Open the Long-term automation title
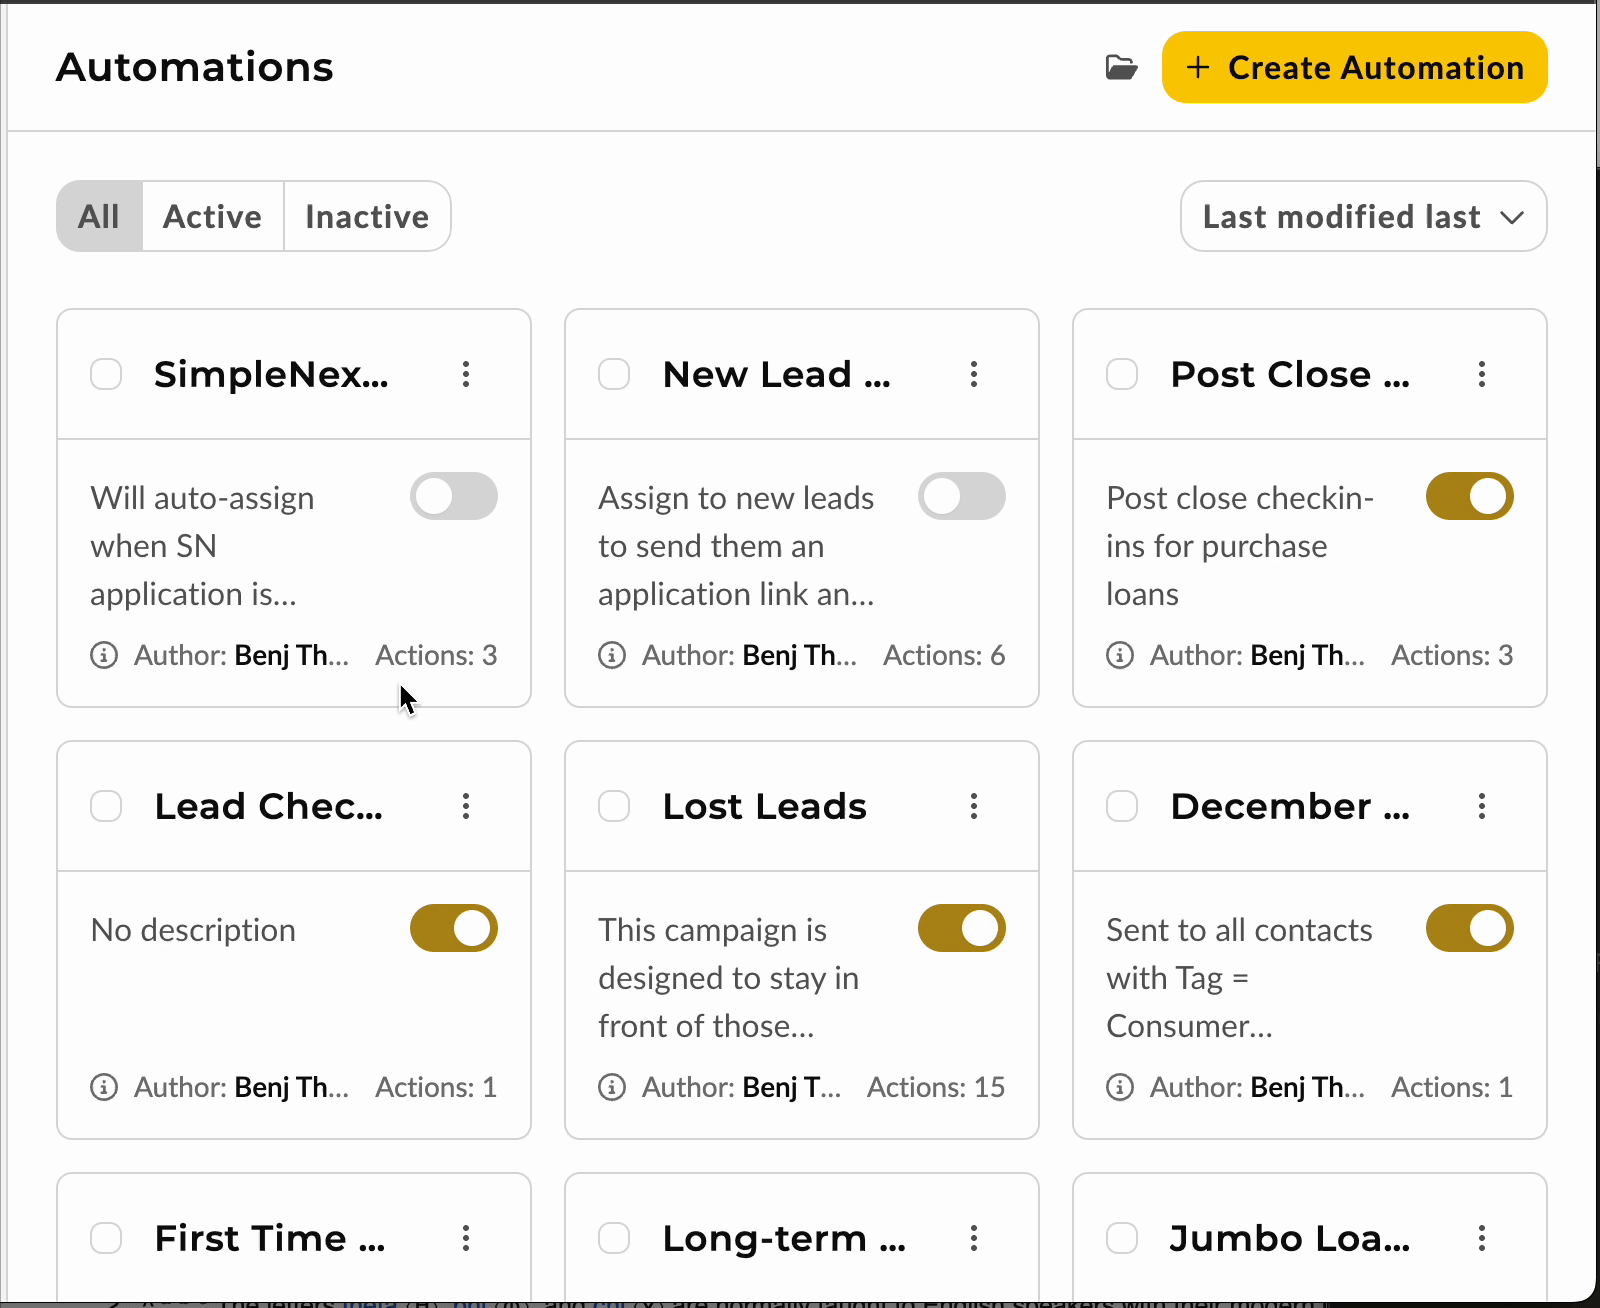The width and height of the screenshot is (1600, 1308). pyautogui.click(x=784, y=1238)
